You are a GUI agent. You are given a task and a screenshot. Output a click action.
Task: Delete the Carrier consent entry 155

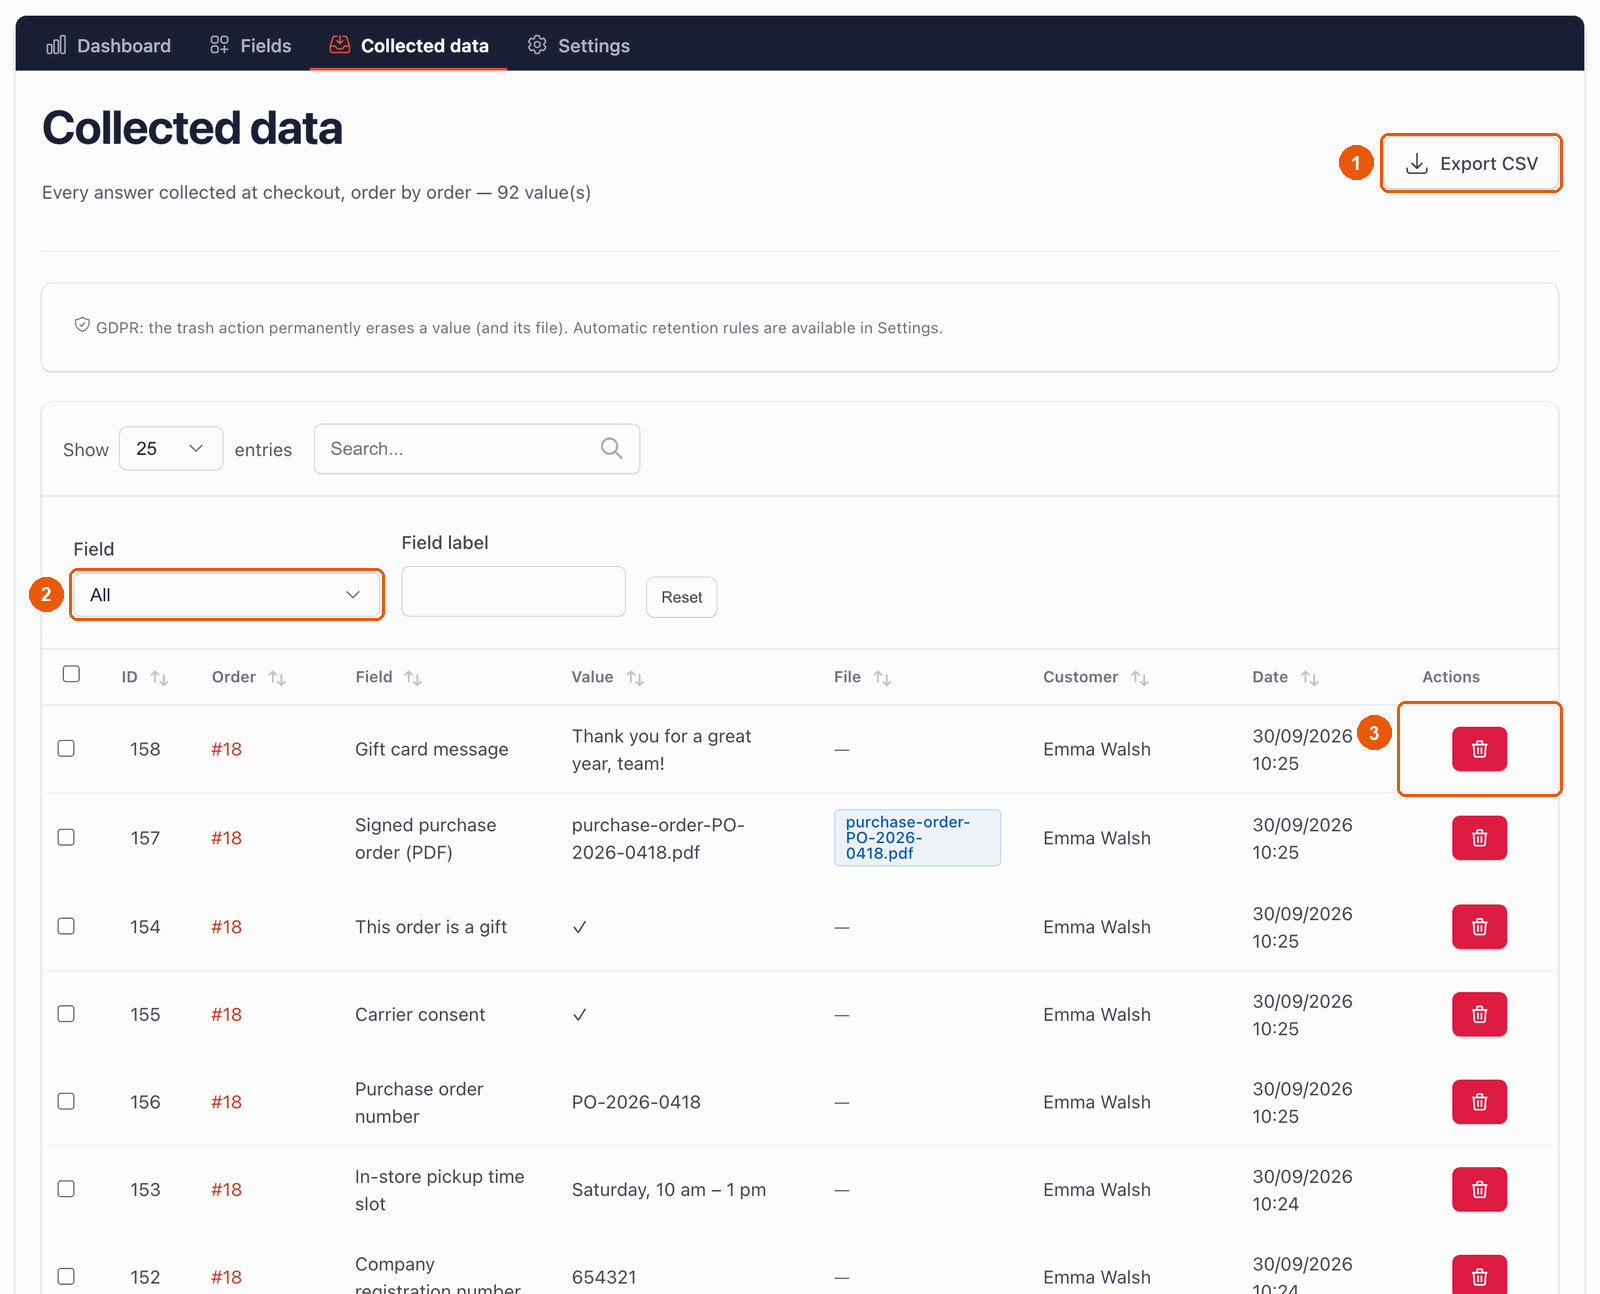(x=1479, y=1014)
